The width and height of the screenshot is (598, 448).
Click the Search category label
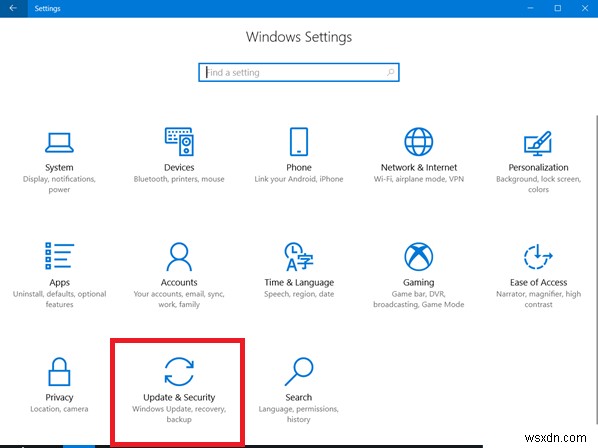[x=299, y=397]
